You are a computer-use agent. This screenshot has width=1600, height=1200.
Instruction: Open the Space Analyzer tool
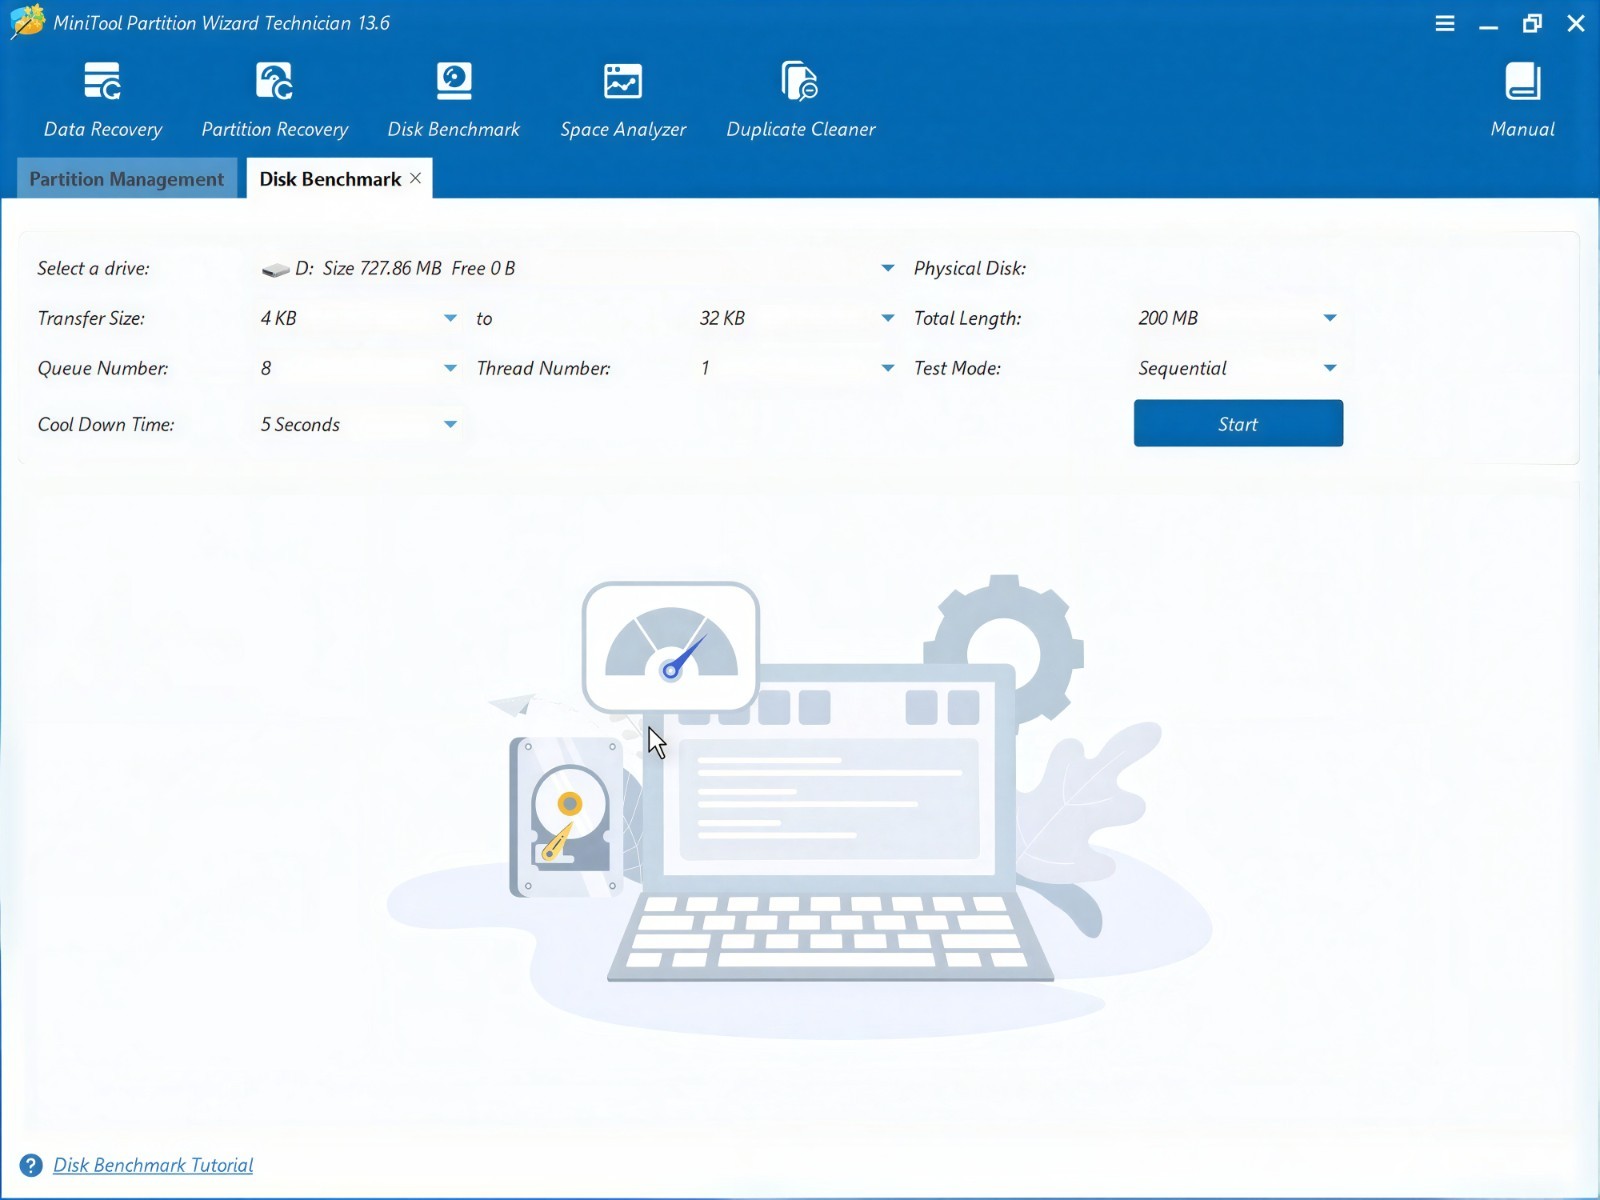coord(623,99)
